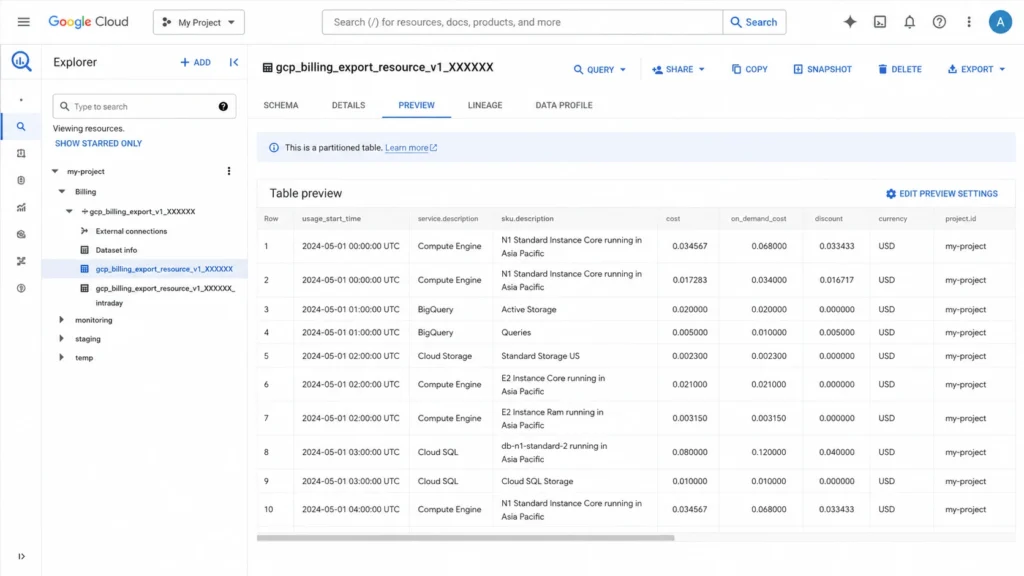Open account avatar A
The image size is (1024, 576).
1000,22
